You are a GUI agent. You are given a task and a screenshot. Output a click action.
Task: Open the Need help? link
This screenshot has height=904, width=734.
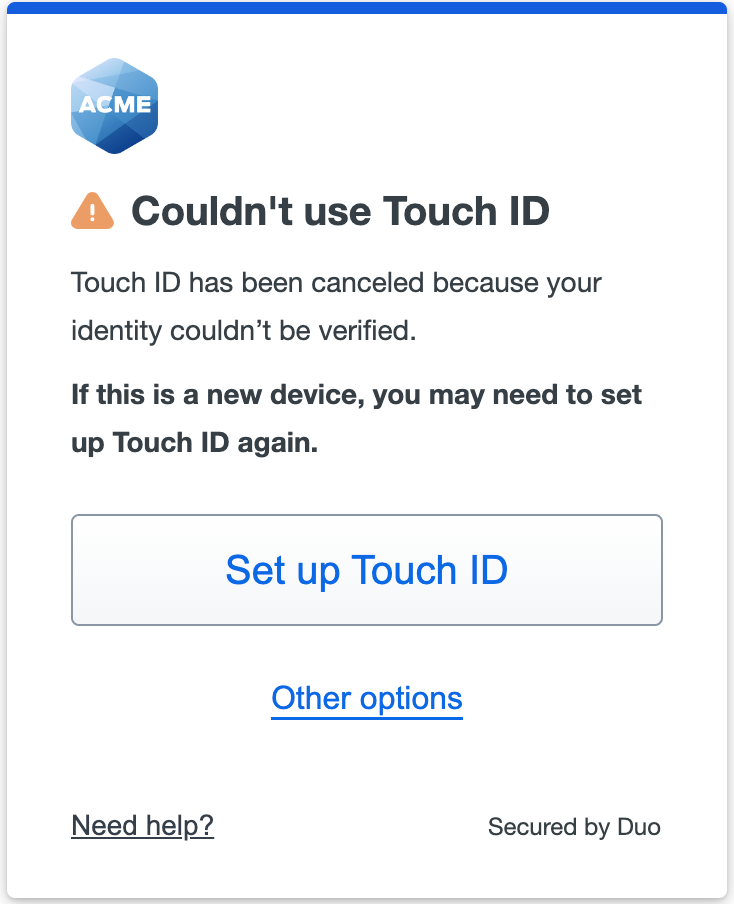(142, 826)
